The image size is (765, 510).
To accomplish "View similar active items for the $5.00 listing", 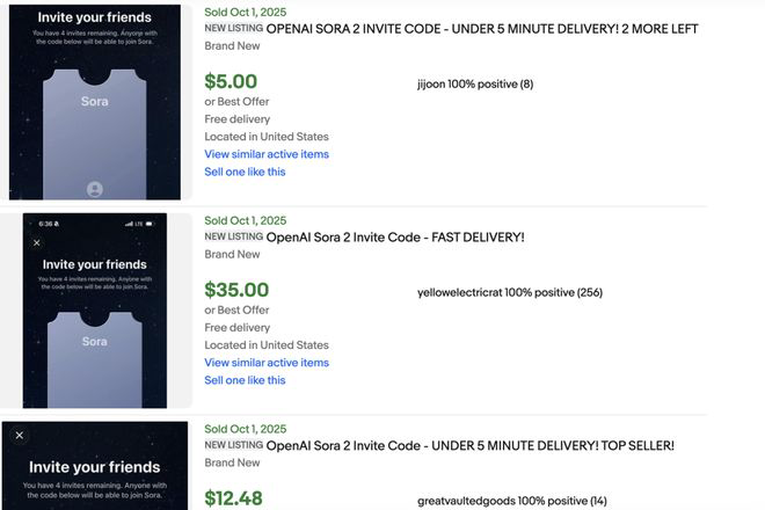I will [266, 154].
